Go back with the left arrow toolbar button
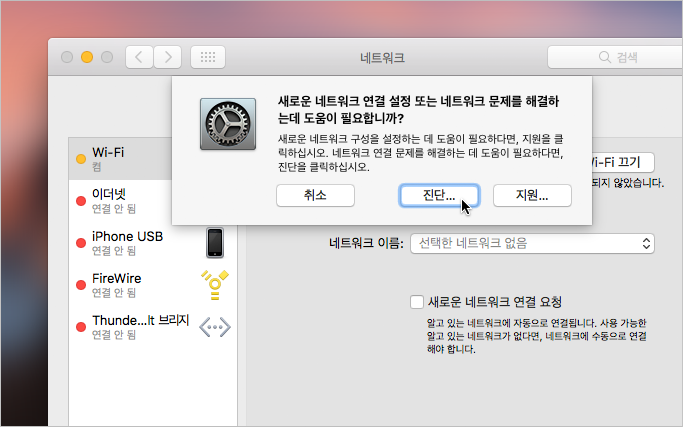The height and width of the screenshot is (427, 683). (139, 57)
